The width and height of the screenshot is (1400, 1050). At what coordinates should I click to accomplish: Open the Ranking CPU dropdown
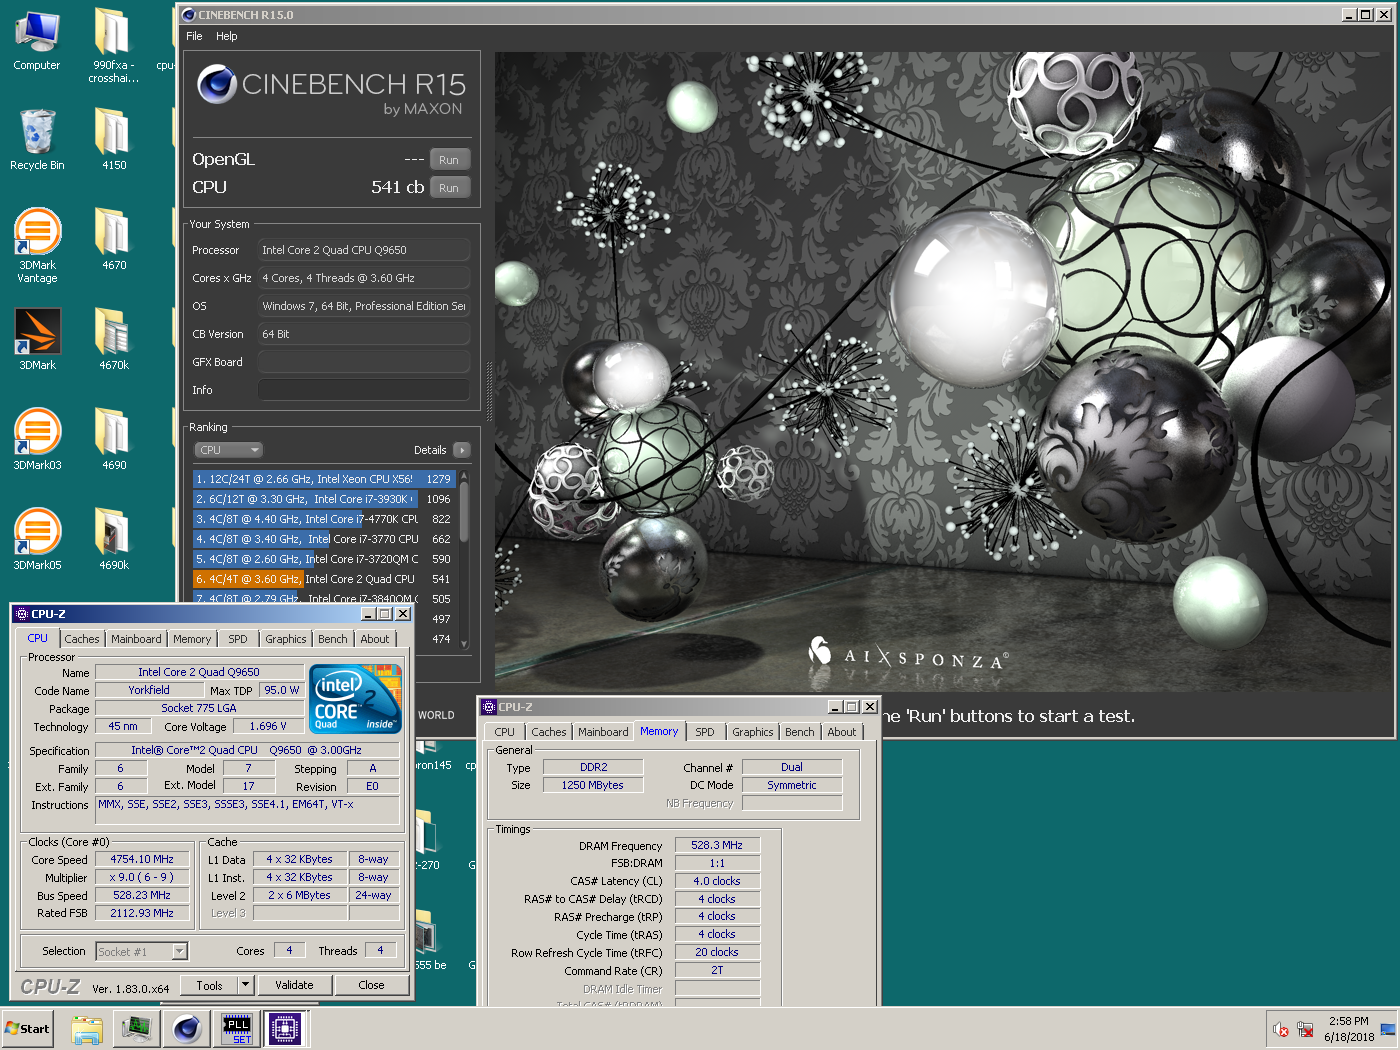click(x=228, y=450)
